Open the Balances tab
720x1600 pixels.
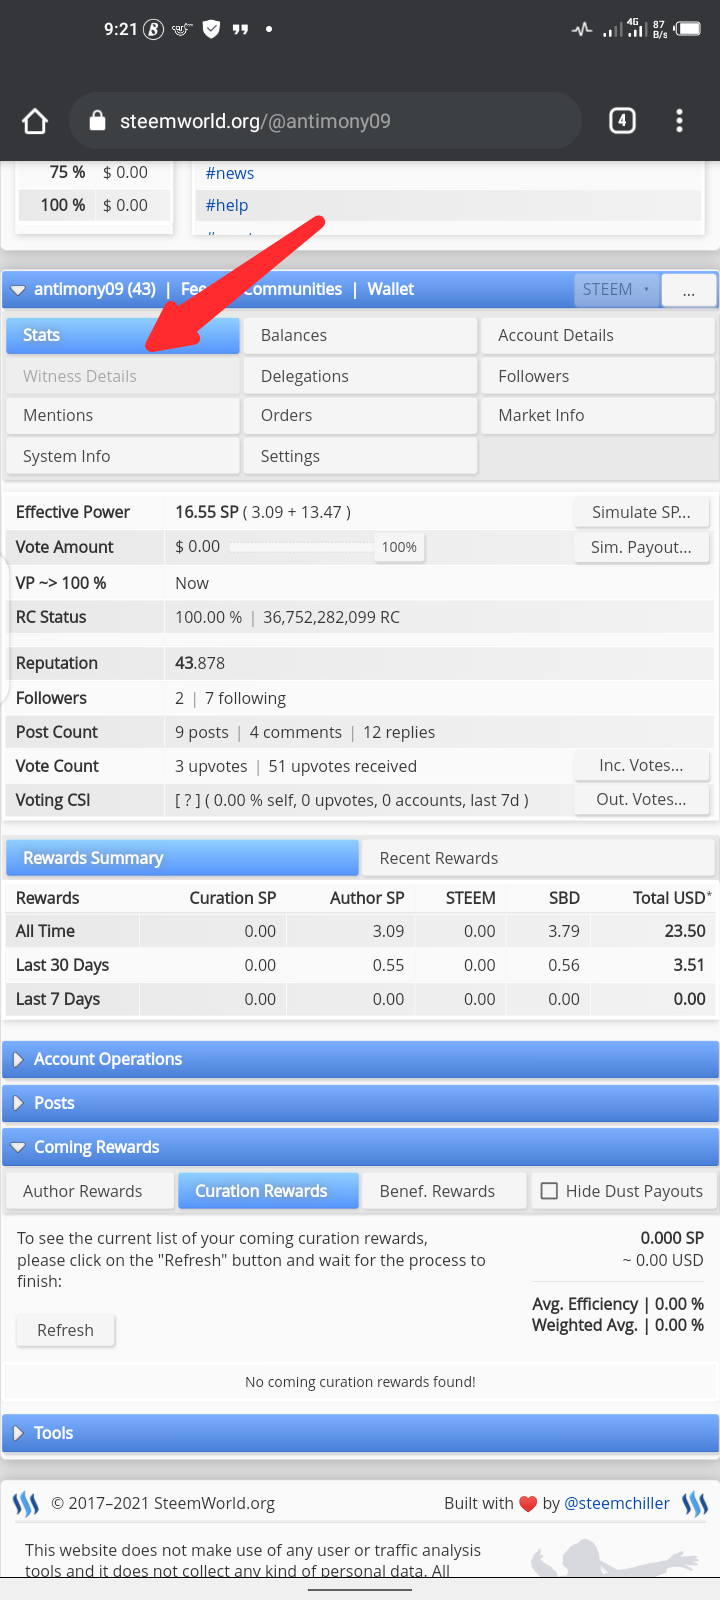pyautogui.click(x=360, y=335)
